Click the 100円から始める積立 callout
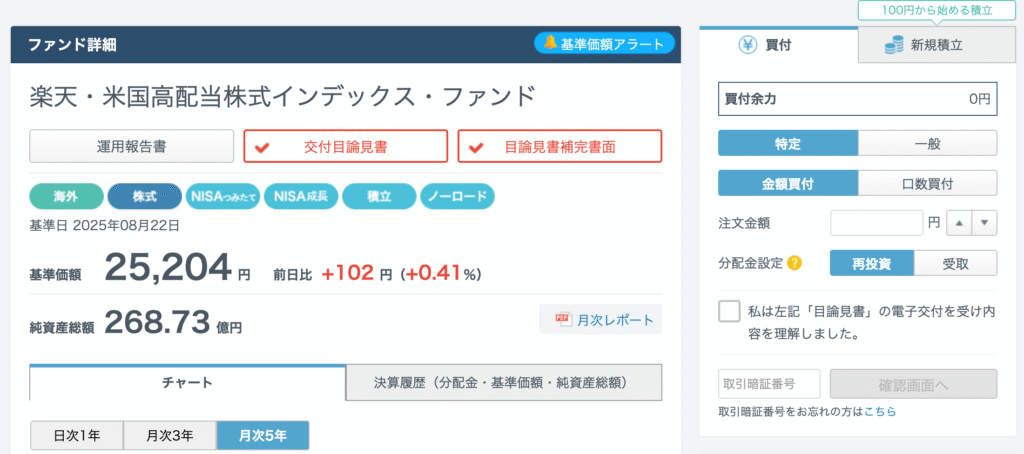1024x454 pixels. pos(936,10)
